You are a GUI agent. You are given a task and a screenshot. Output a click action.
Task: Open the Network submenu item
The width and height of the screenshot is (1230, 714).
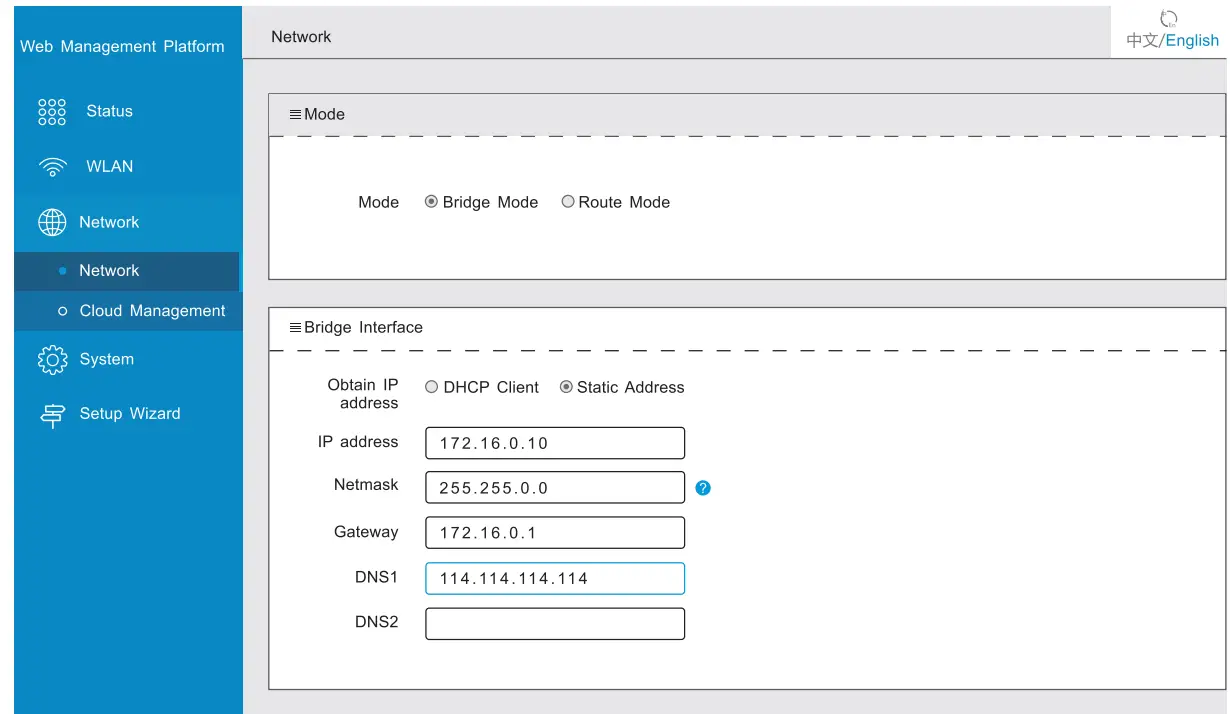pyautogui.click(x=109, y=271)
